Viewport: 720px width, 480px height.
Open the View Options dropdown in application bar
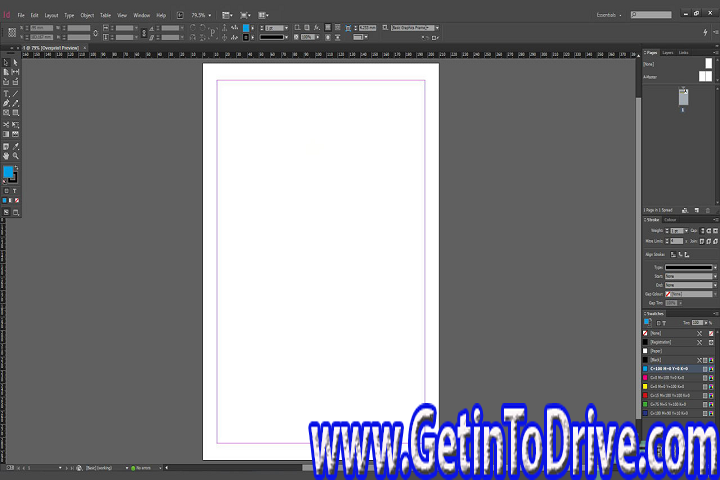[x=227, y=15]
